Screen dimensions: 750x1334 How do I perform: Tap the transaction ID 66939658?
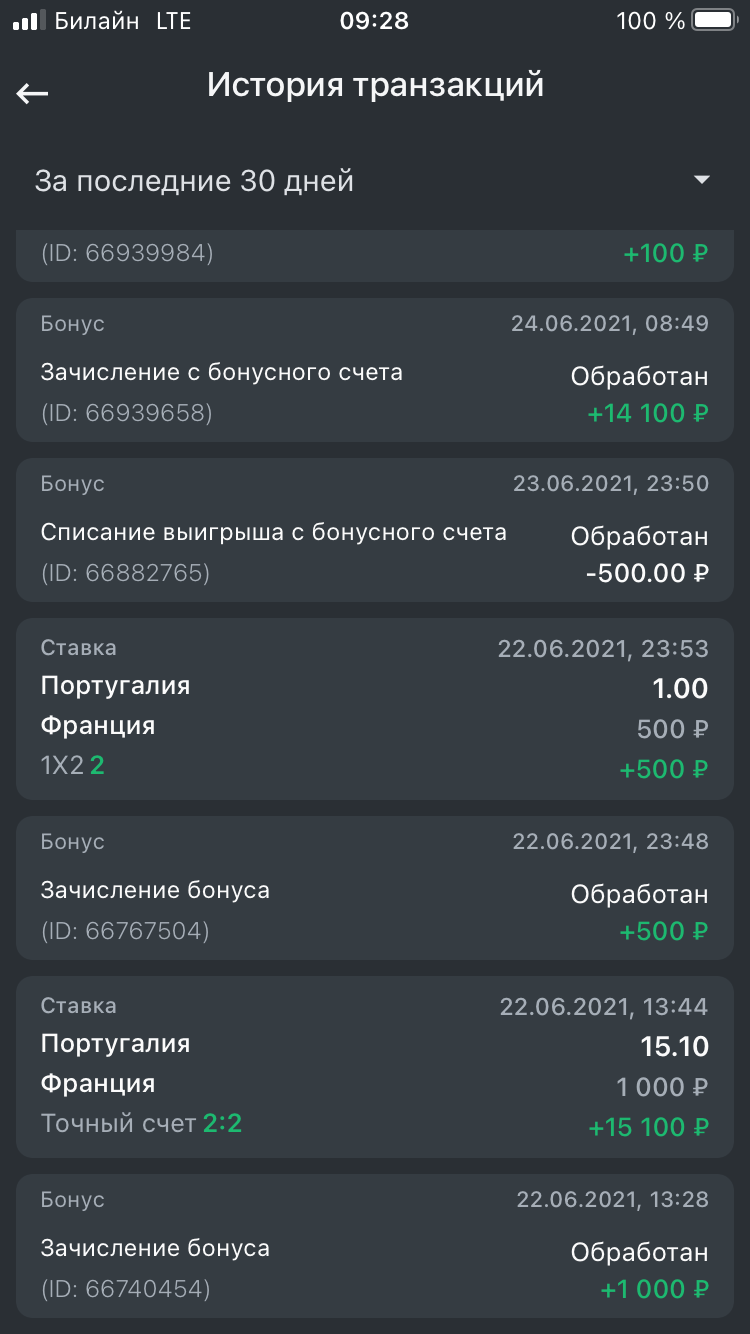[126, 413]
